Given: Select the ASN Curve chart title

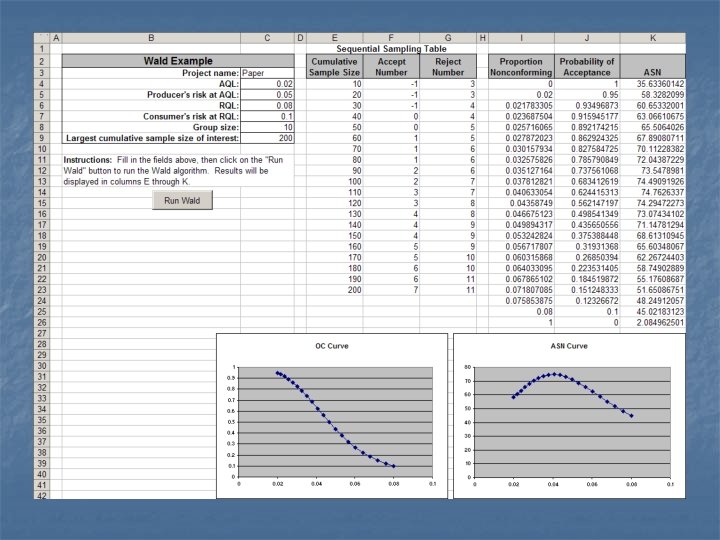Looking at the screenshot, I should pos(569,346).
